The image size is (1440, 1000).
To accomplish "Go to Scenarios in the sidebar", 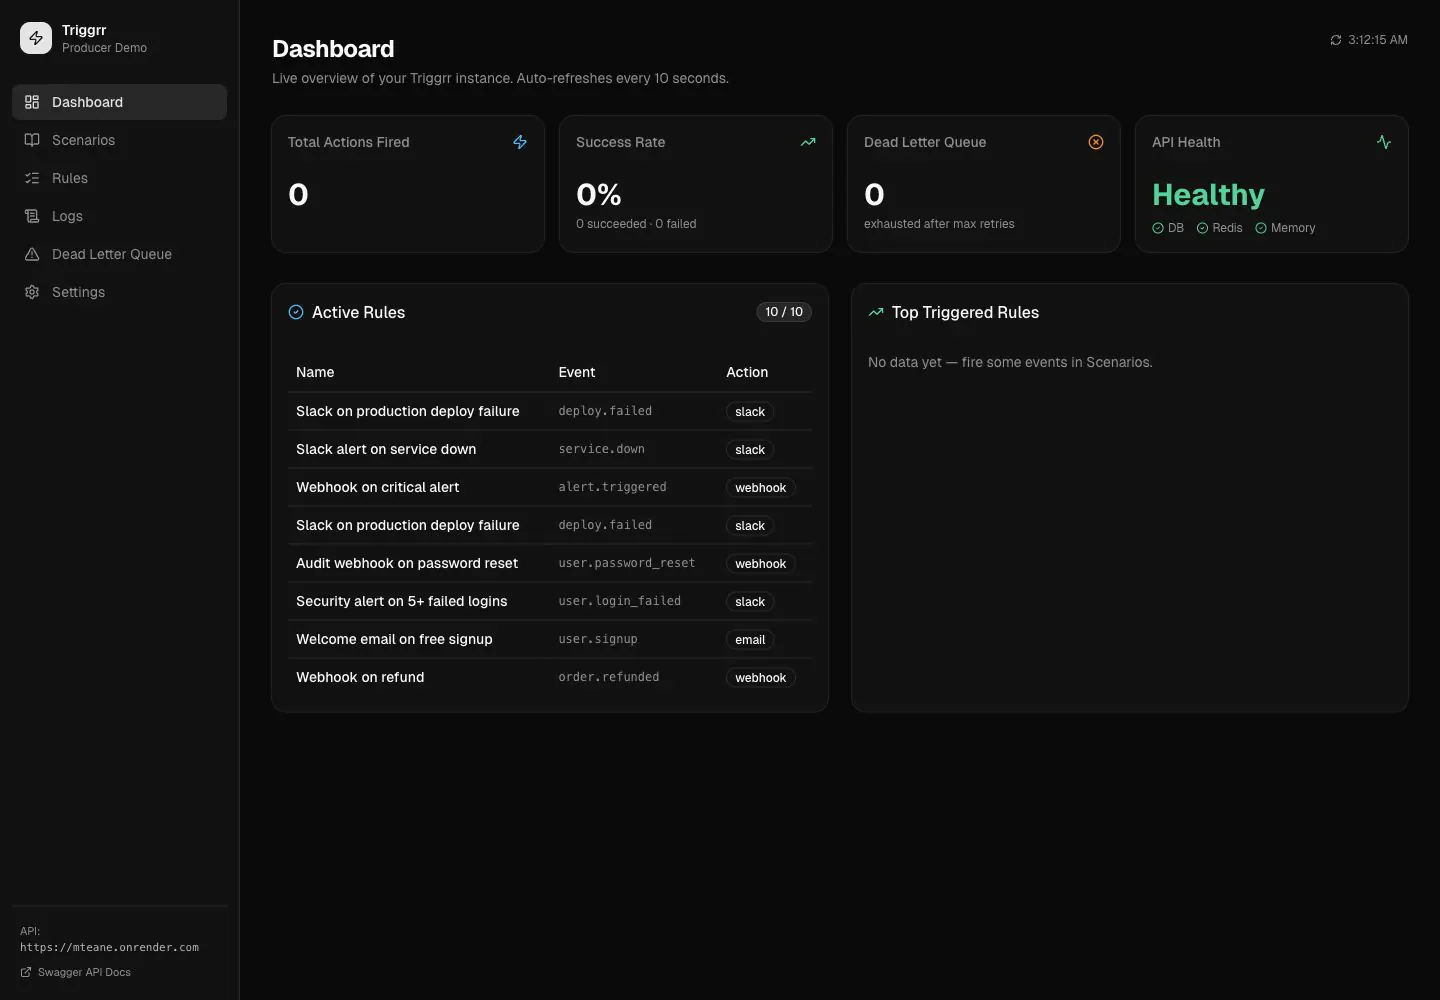I will 120,140.
